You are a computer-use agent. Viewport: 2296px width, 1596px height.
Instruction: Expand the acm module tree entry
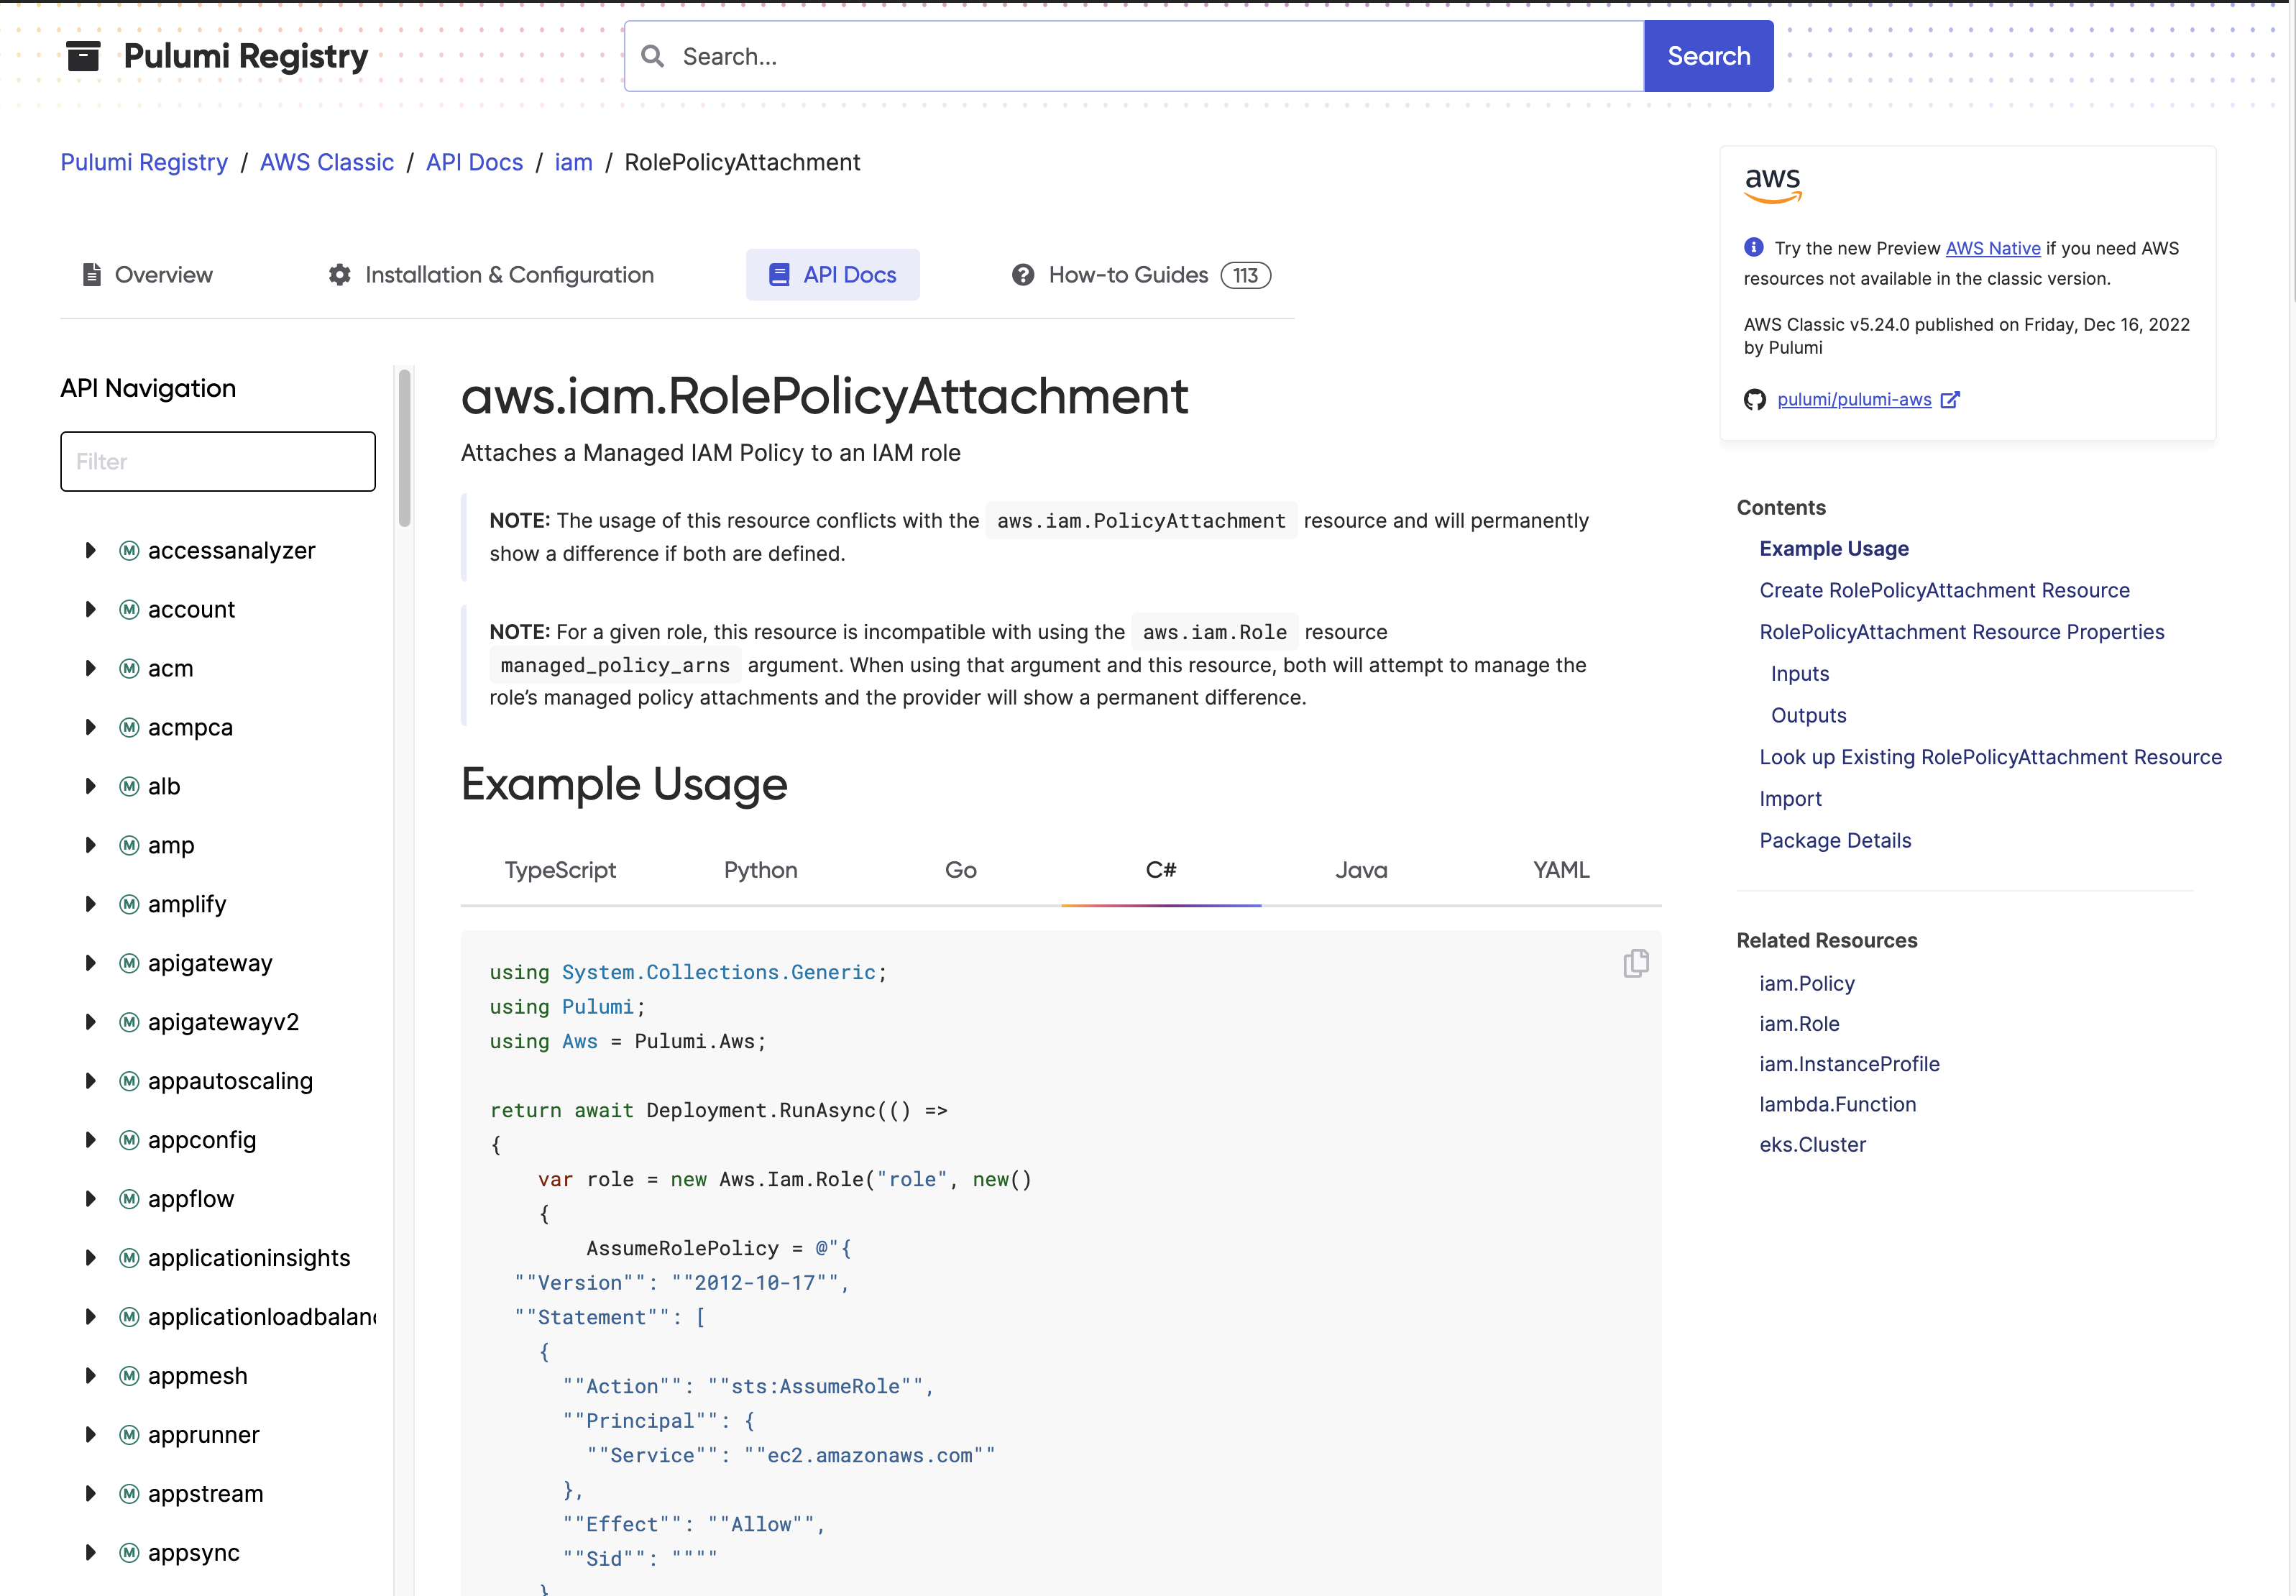pyautogui.click(x=90, y=668)
